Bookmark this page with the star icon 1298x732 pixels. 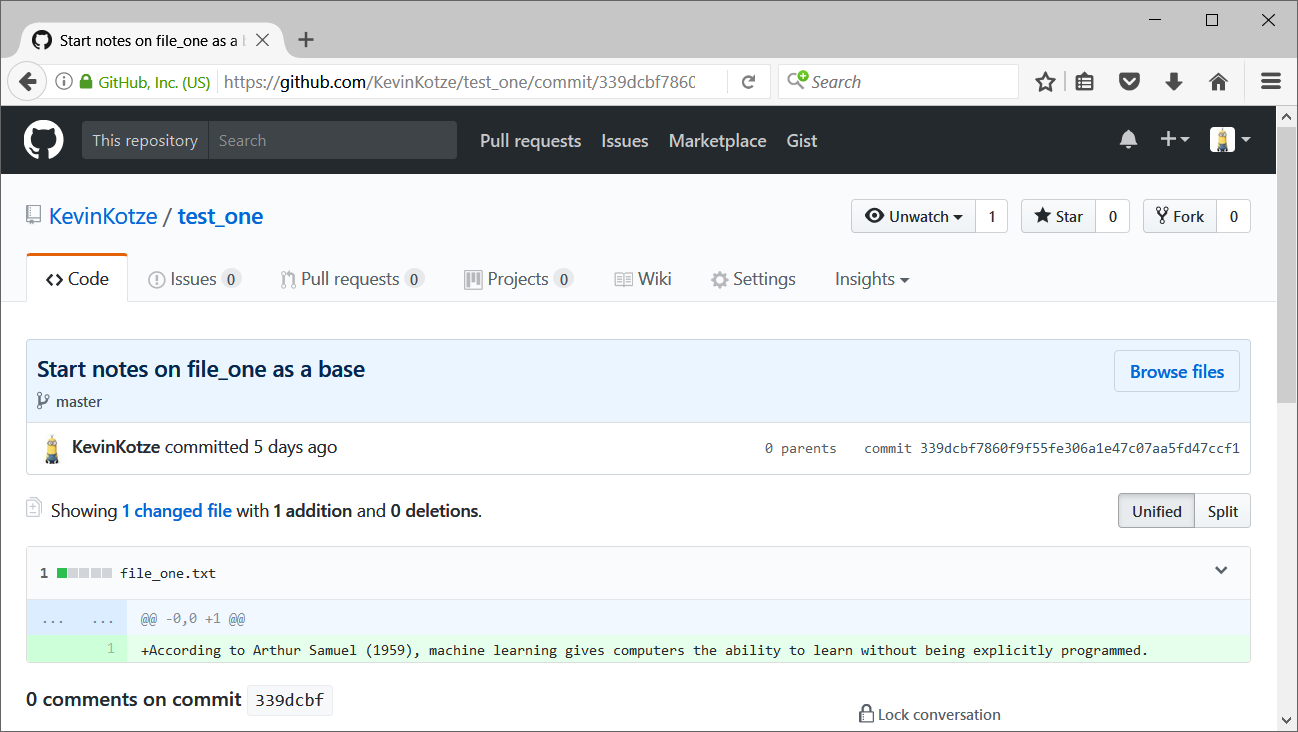(x=1045, y=82)
